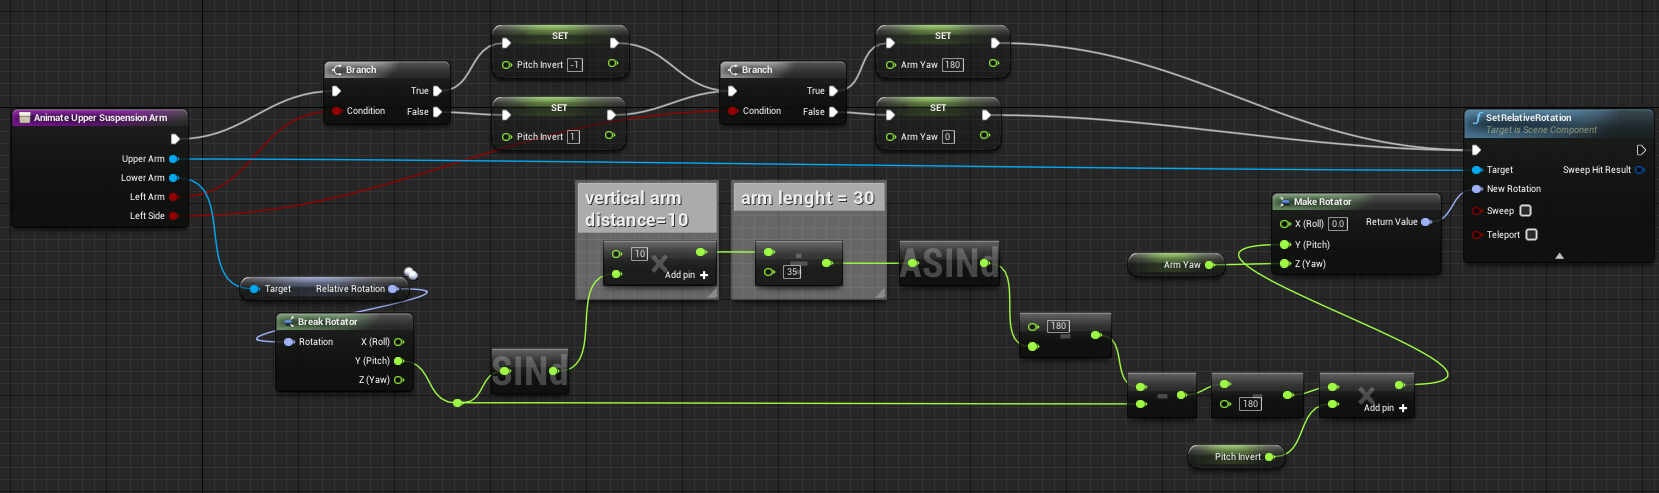Image resolution: width=1659 pixels, height=493 pixels.
Task: Click the Branch icon on the node feeding the Arm Yaw SETs
Action: [733, 70]
